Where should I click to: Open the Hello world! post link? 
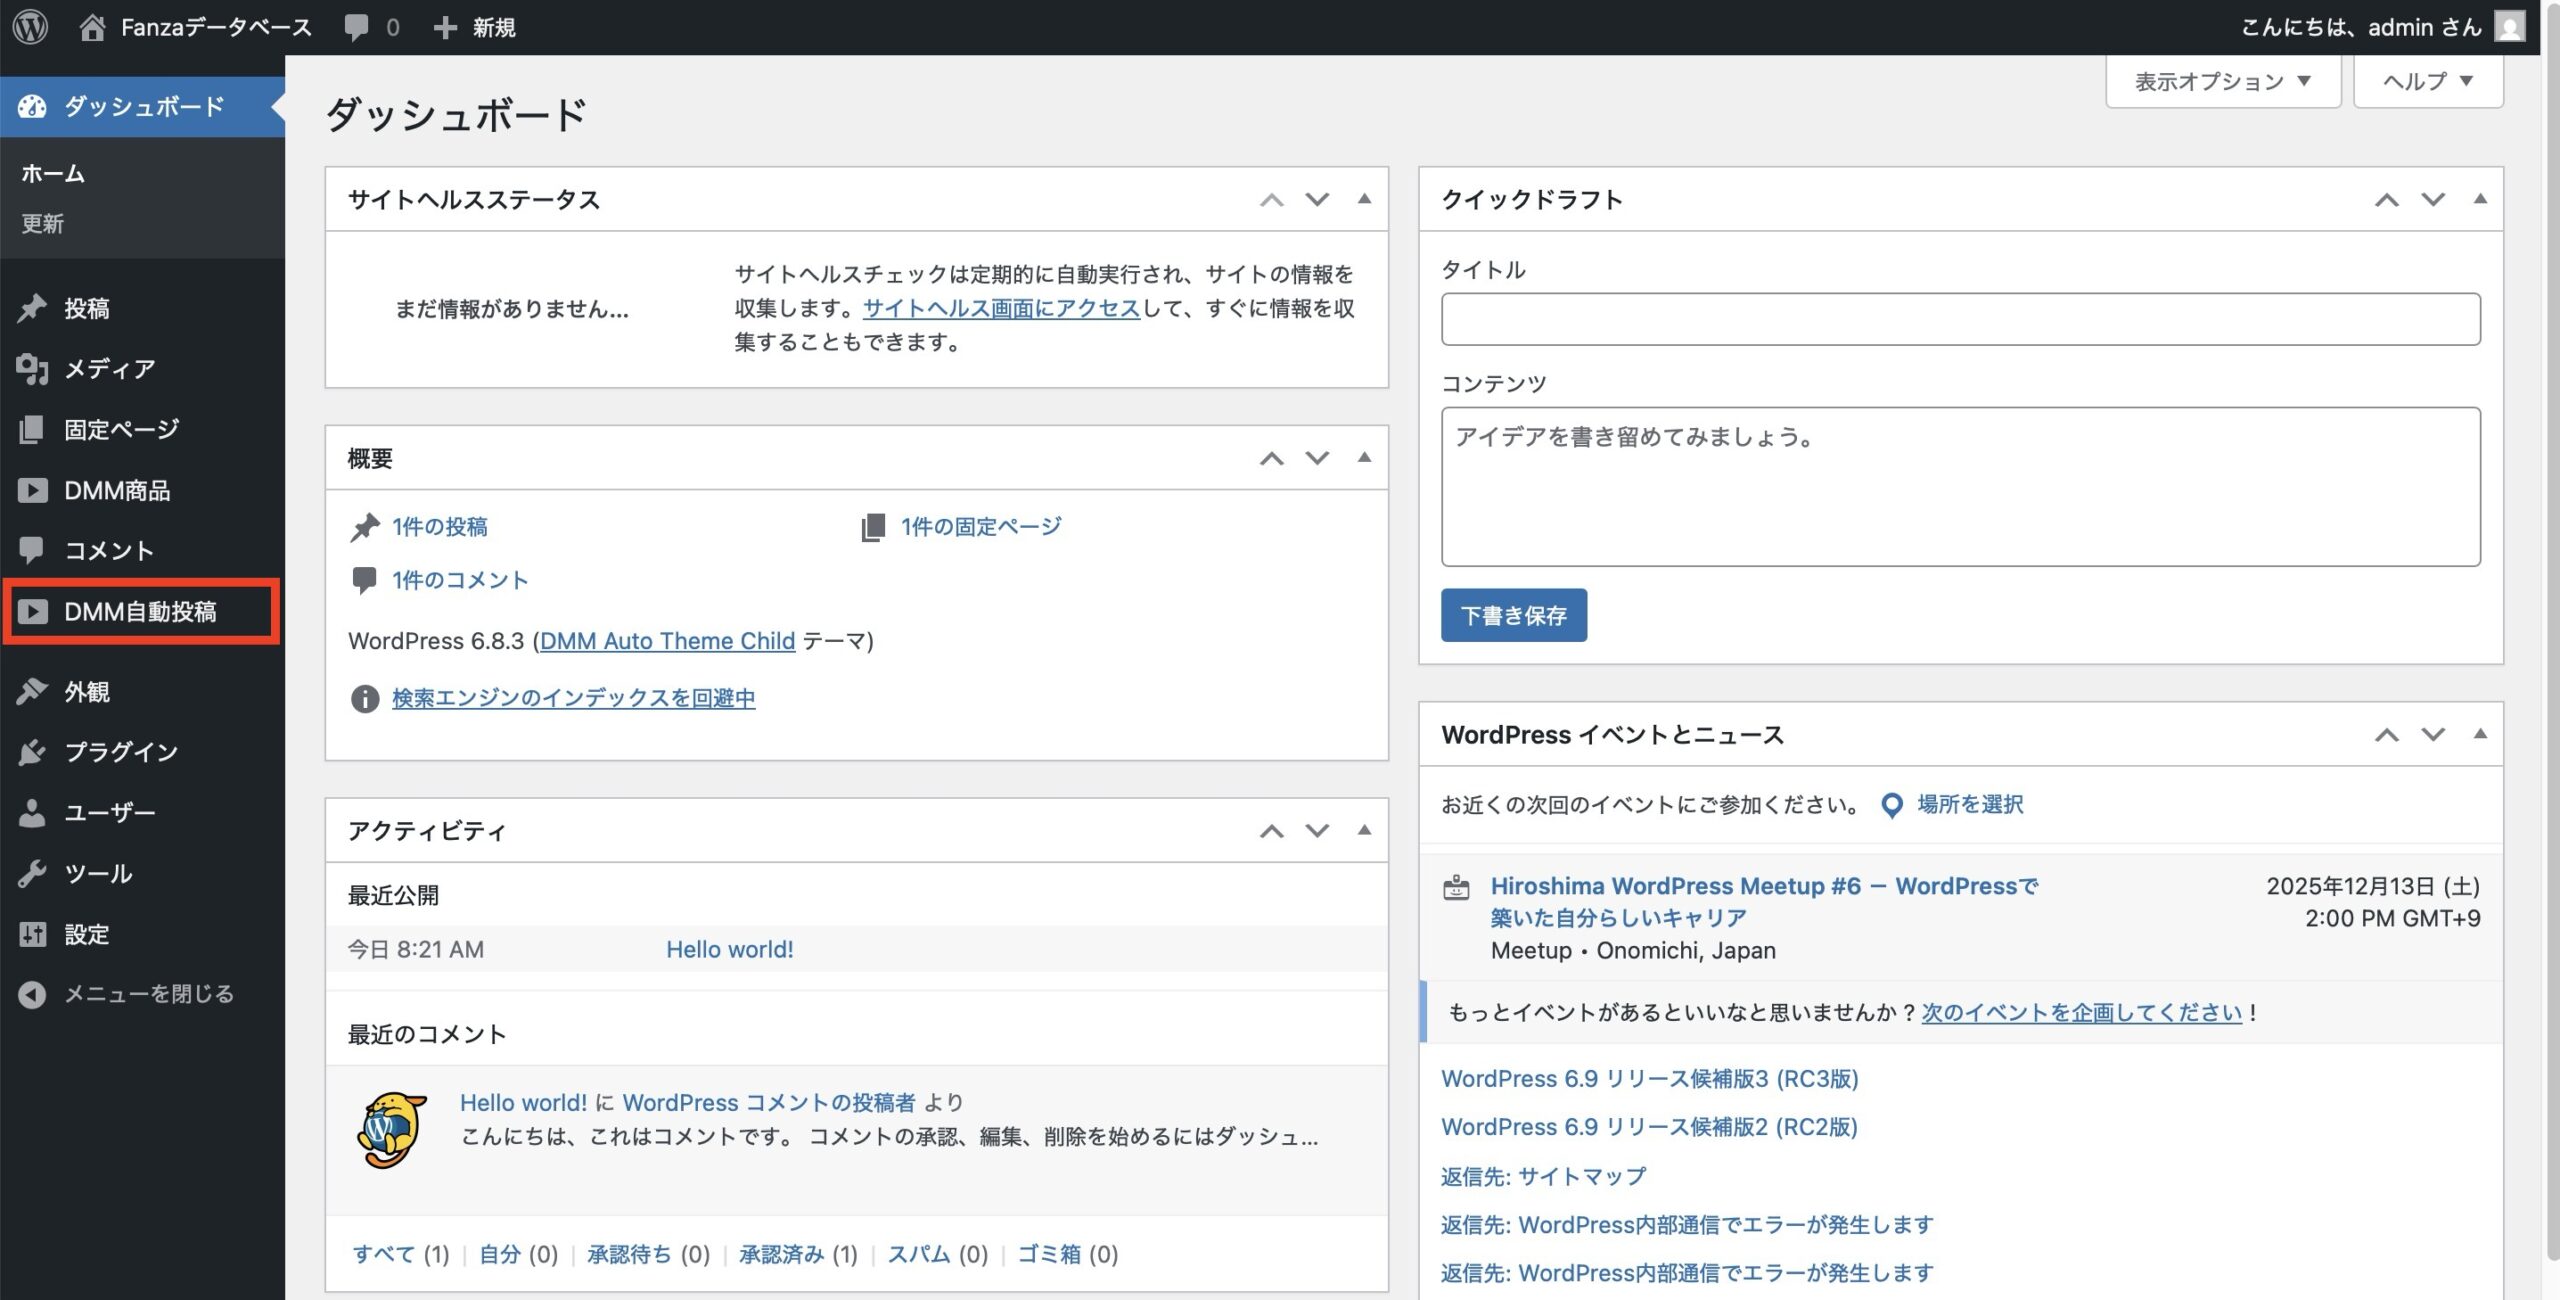pyautogui.click(x=729, y=949)
